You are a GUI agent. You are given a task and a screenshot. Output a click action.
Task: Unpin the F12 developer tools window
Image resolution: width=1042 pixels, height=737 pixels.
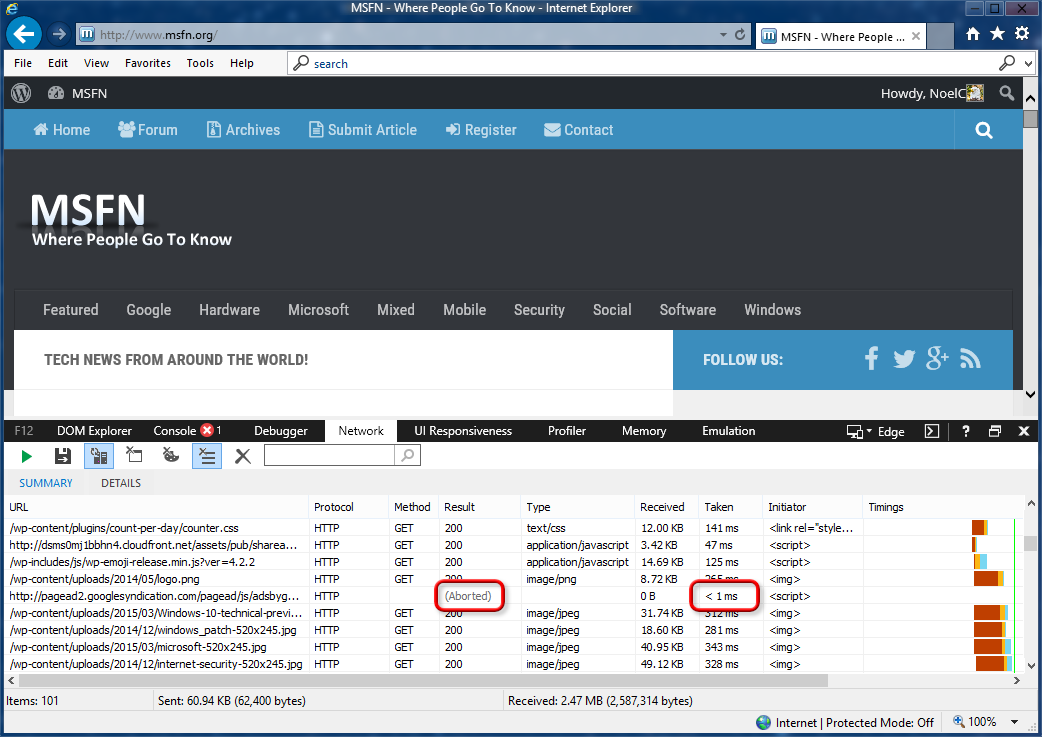995,431
